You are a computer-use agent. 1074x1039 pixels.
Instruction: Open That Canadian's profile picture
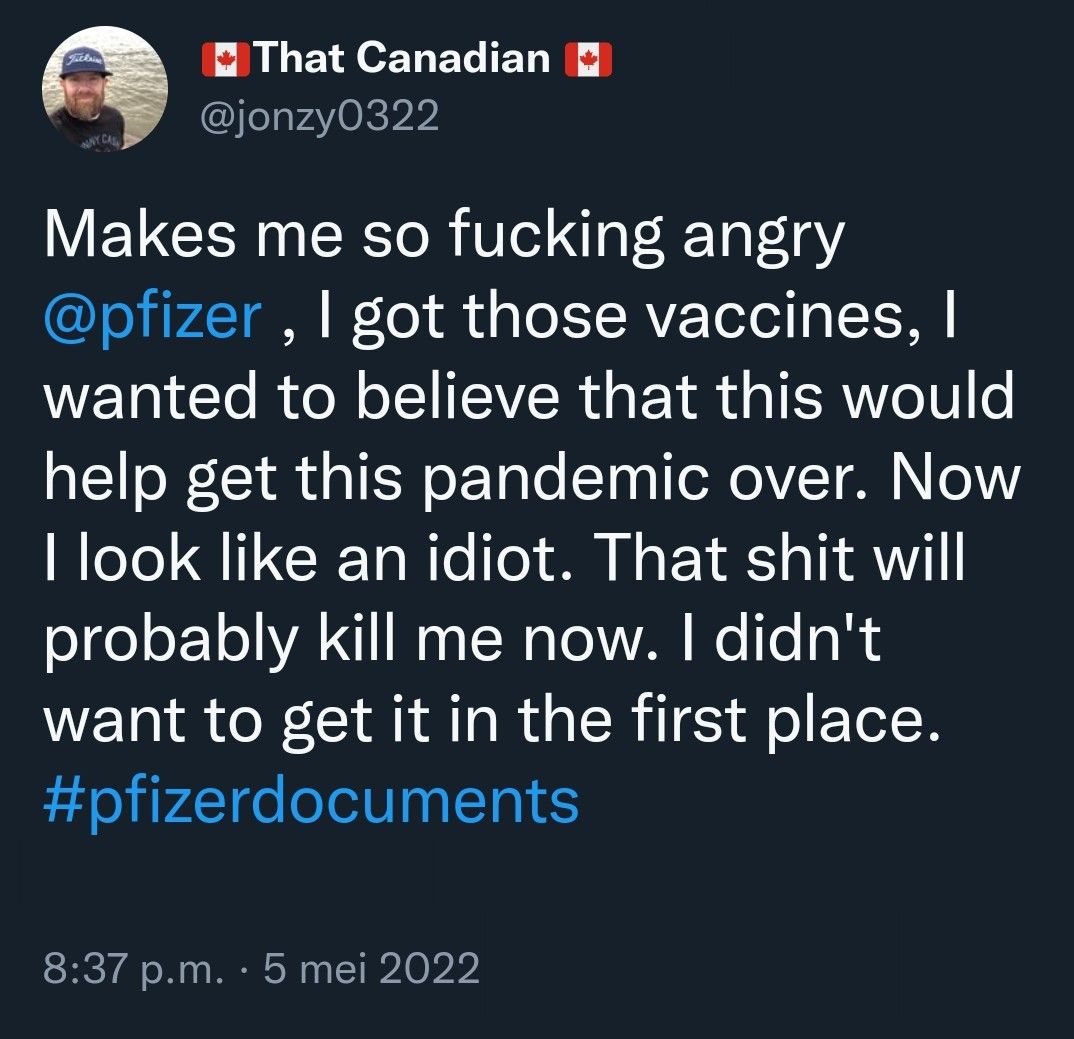tap(104, 88)
